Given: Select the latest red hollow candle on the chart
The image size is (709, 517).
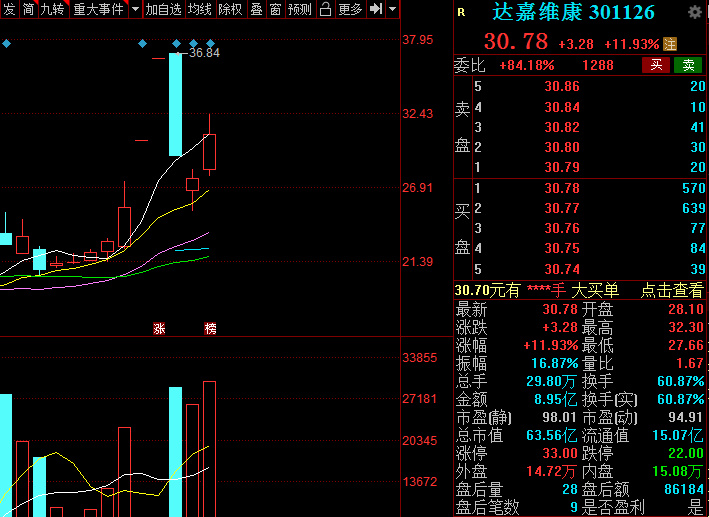Looking at the screenshot, I should tap(209, 152).
